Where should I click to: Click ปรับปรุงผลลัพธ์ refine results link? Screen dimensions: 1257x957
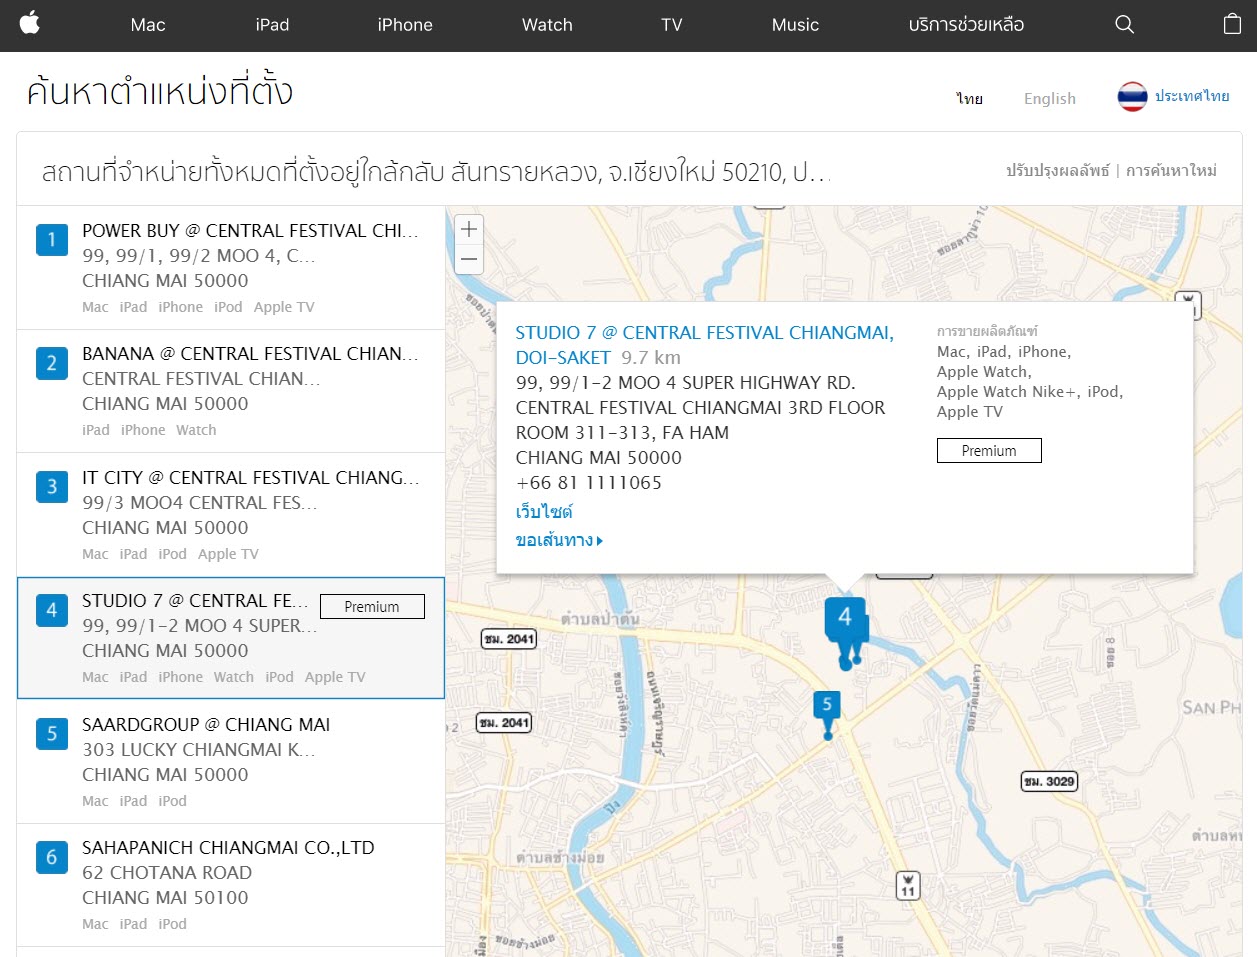pos(1057,171)
